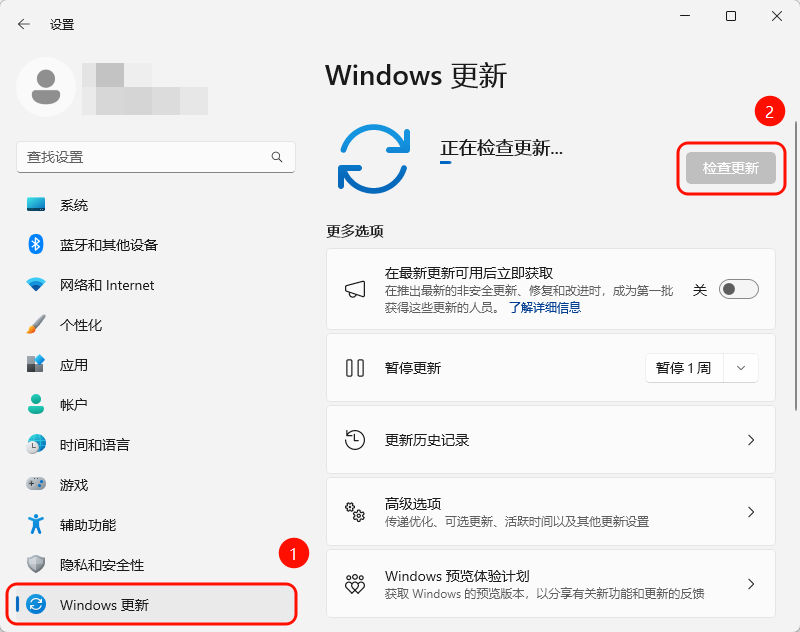800x632 pixels.
Task: Click the 游戏 gamepad icon
Action: [x=36, y=484]
